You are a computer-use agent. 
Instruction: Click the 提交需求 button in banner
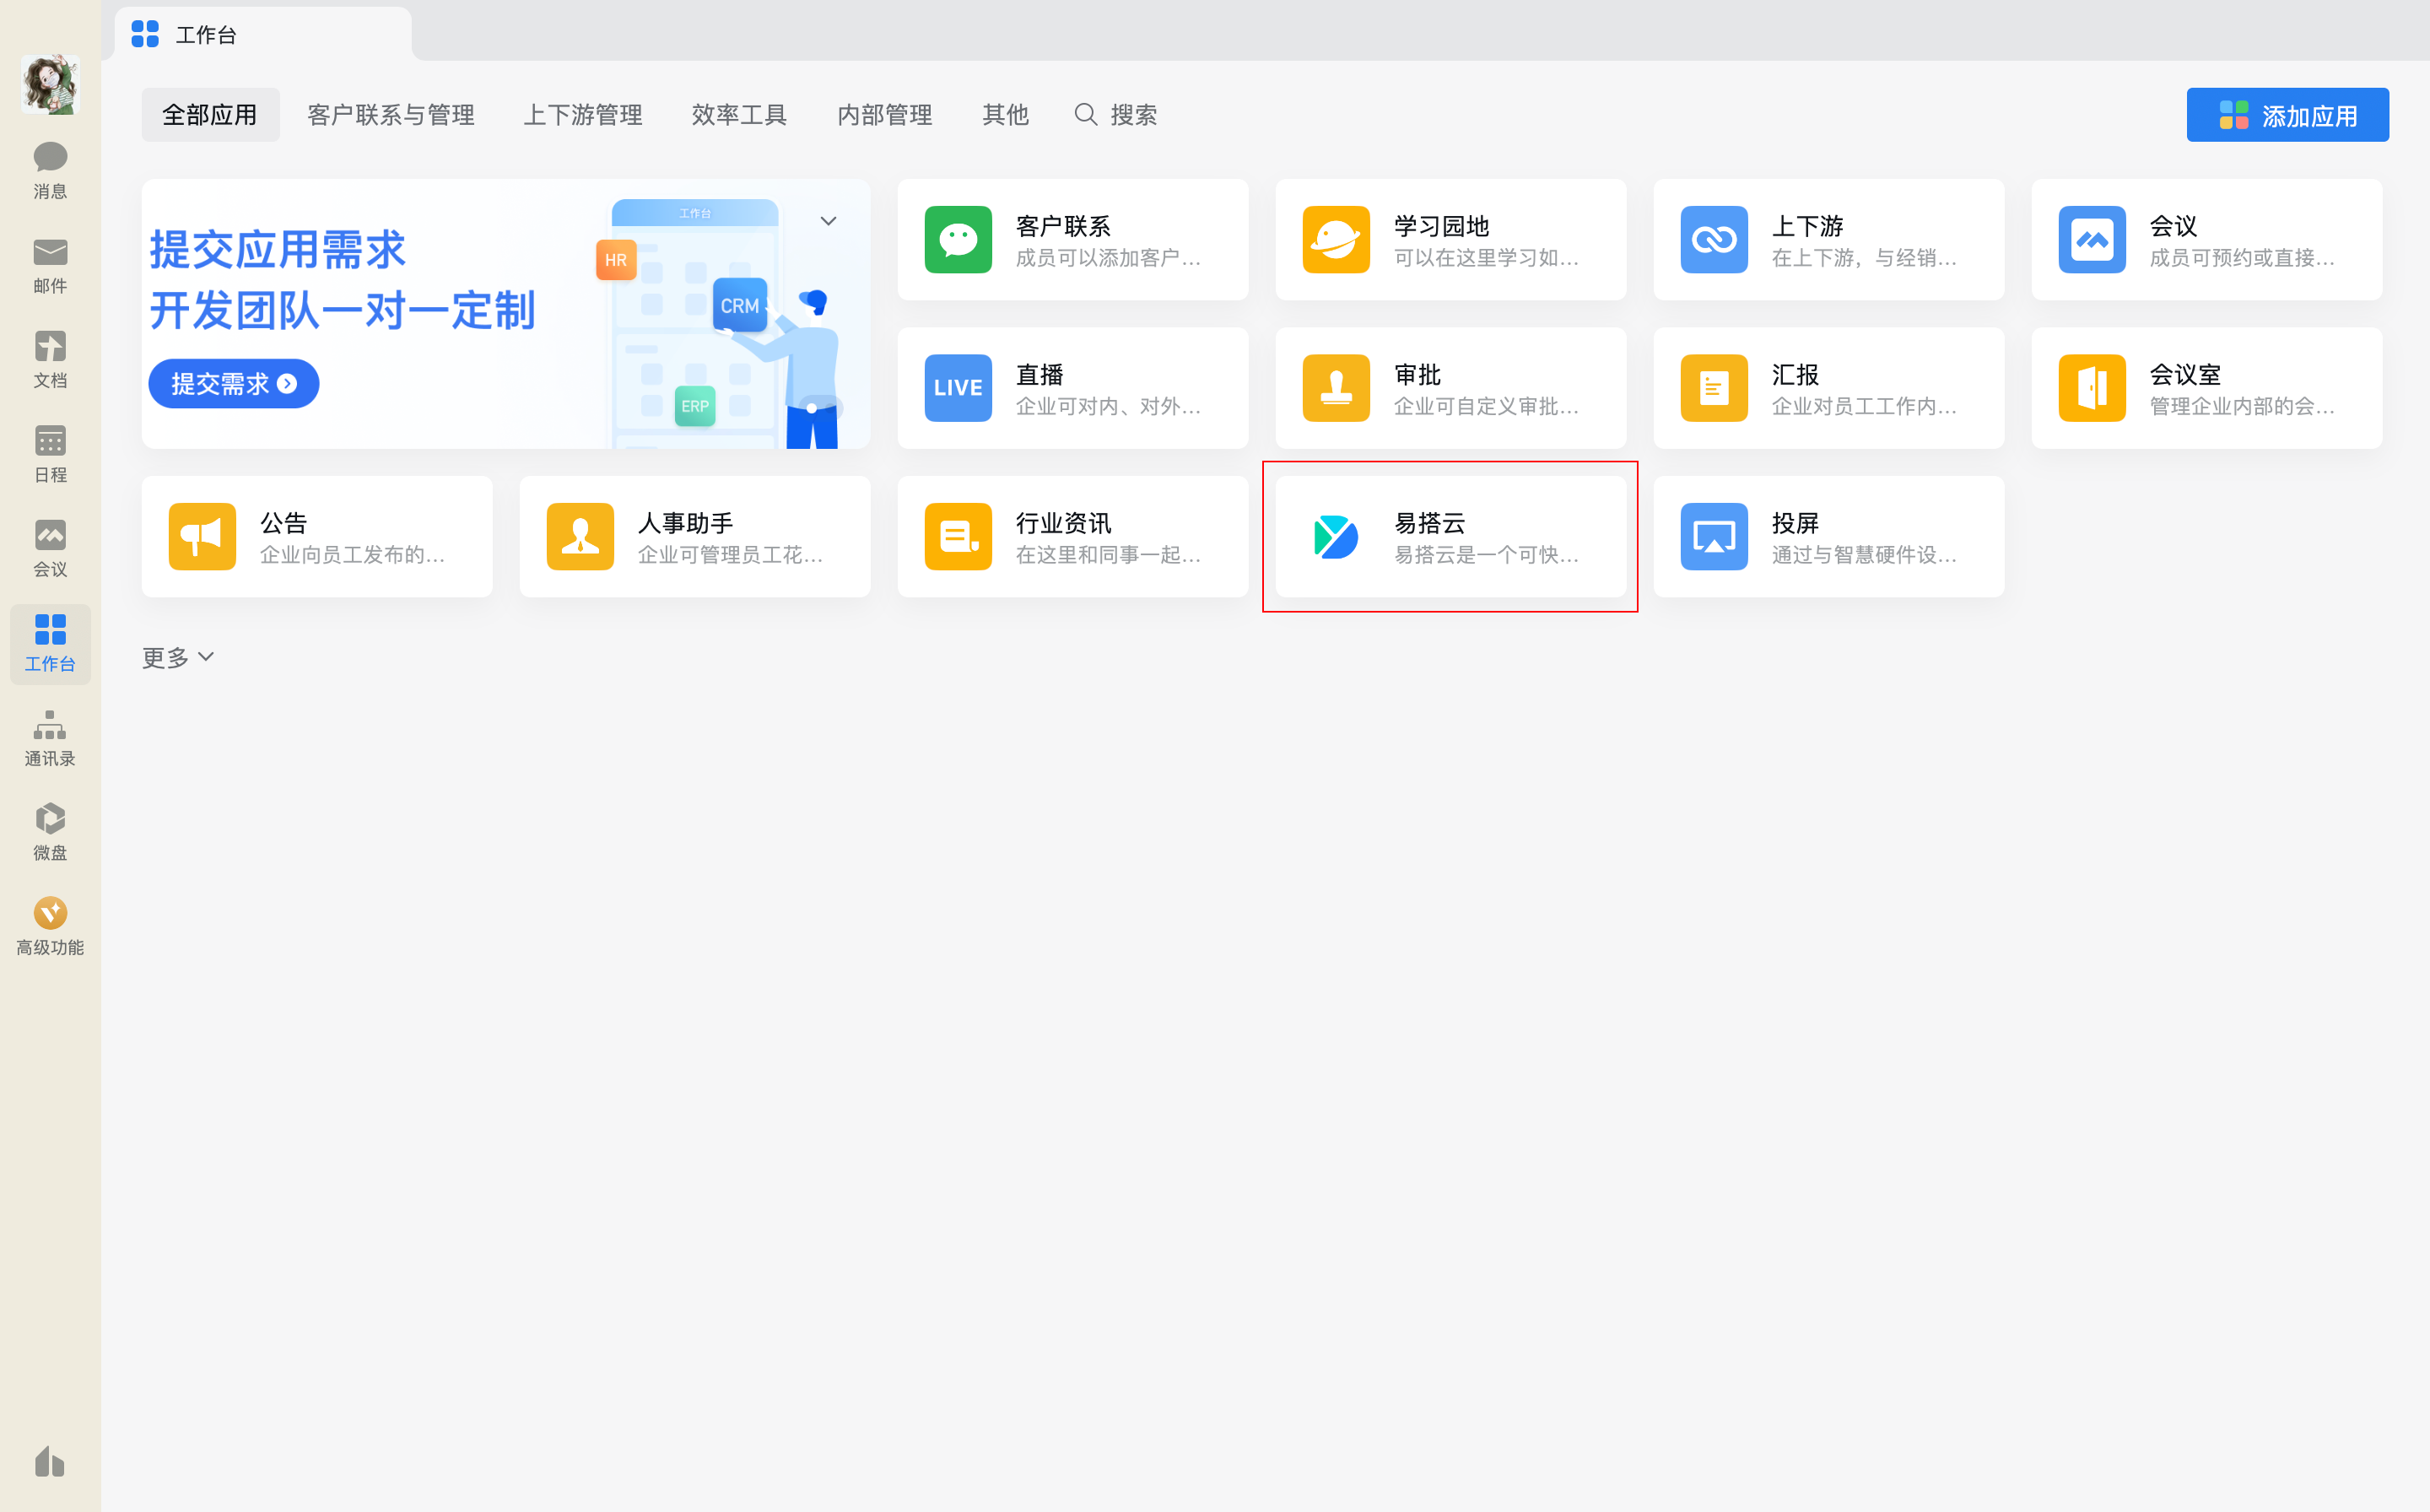coord(233,384)
